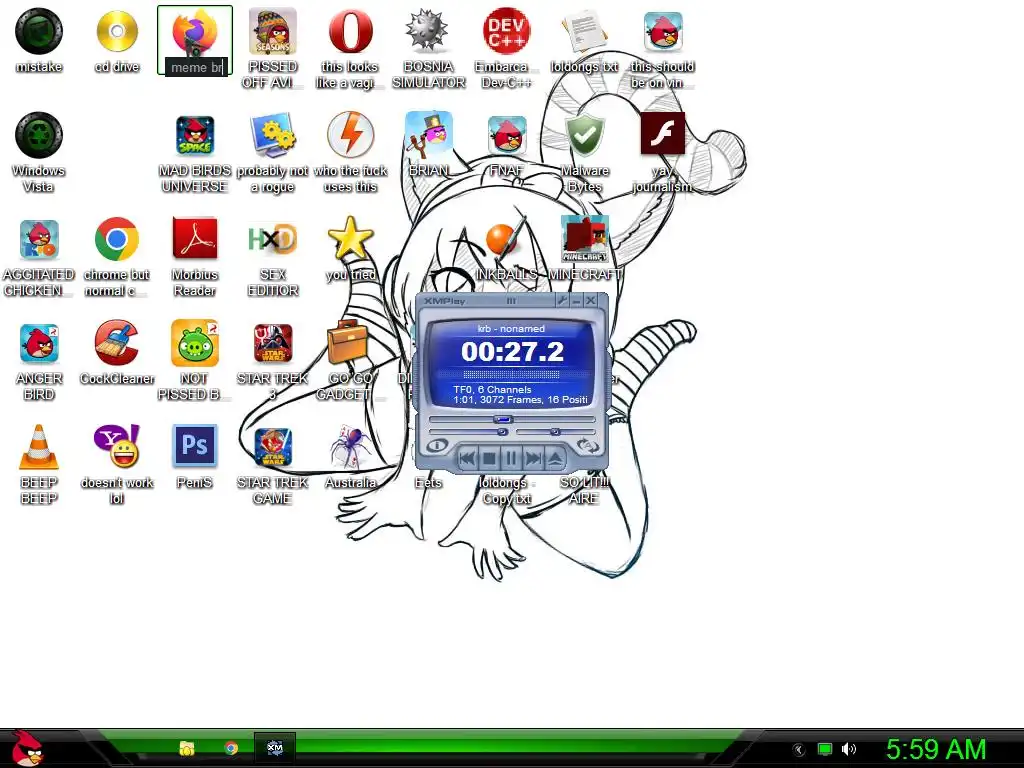Stop playback in XMPlay
The image size is (1024, 768).
tap(488, 458)
